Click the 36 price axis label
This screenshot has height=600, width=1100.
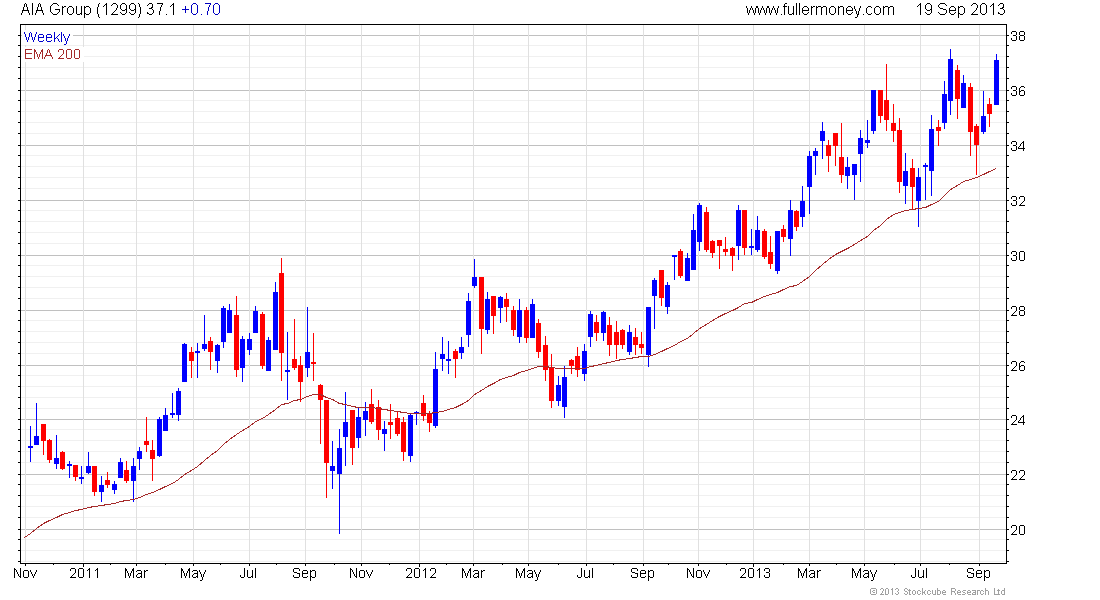[1017, 91]
